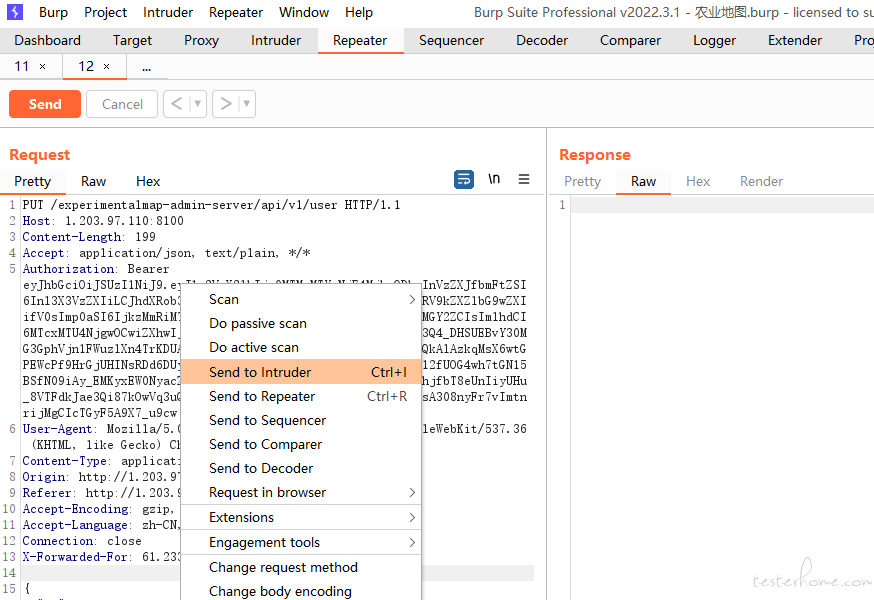Select the Request Raw view tab
Image resolution: width=874 pixels, height=600 pixels.
click(x=93, y=181)
